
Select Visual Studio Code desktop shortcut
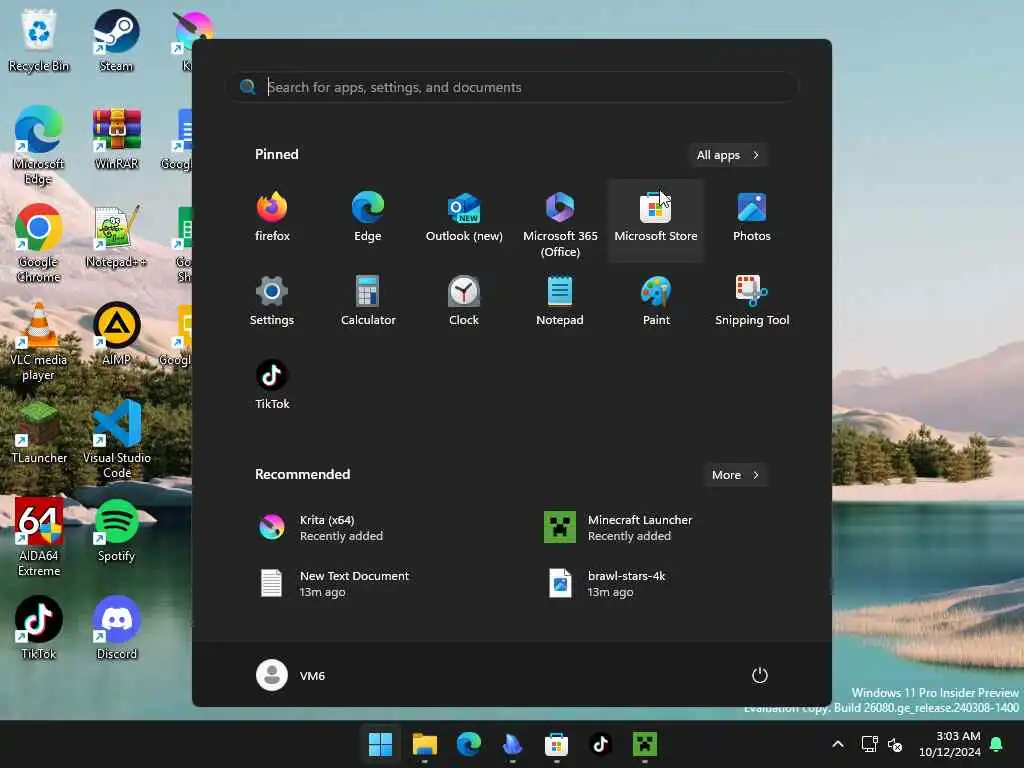[116, 440]
